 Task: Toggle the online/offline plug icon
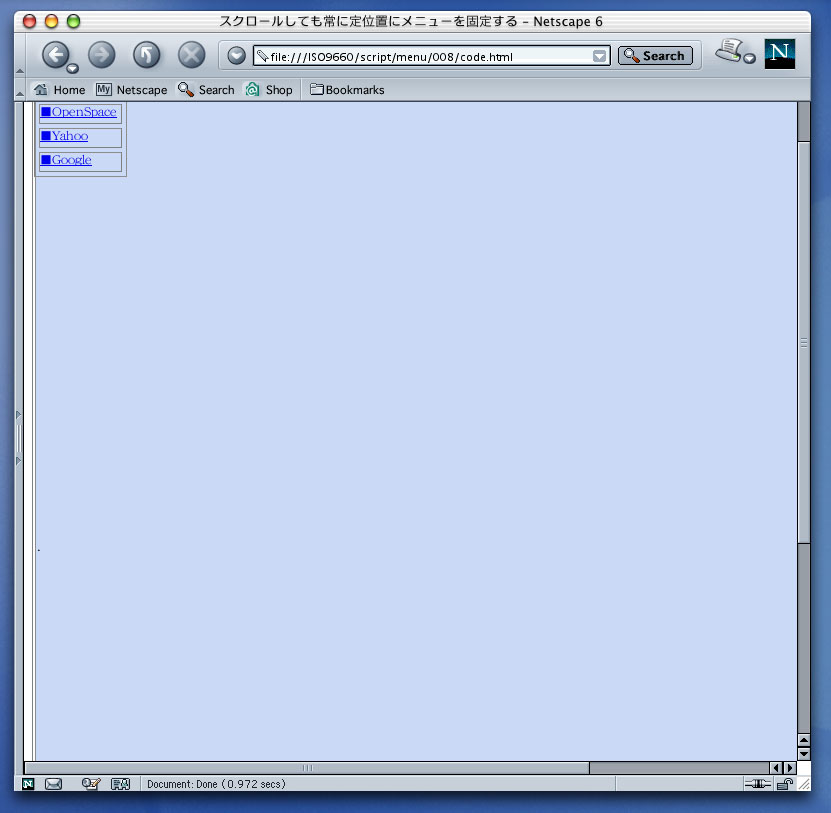(x=758, y=784)
